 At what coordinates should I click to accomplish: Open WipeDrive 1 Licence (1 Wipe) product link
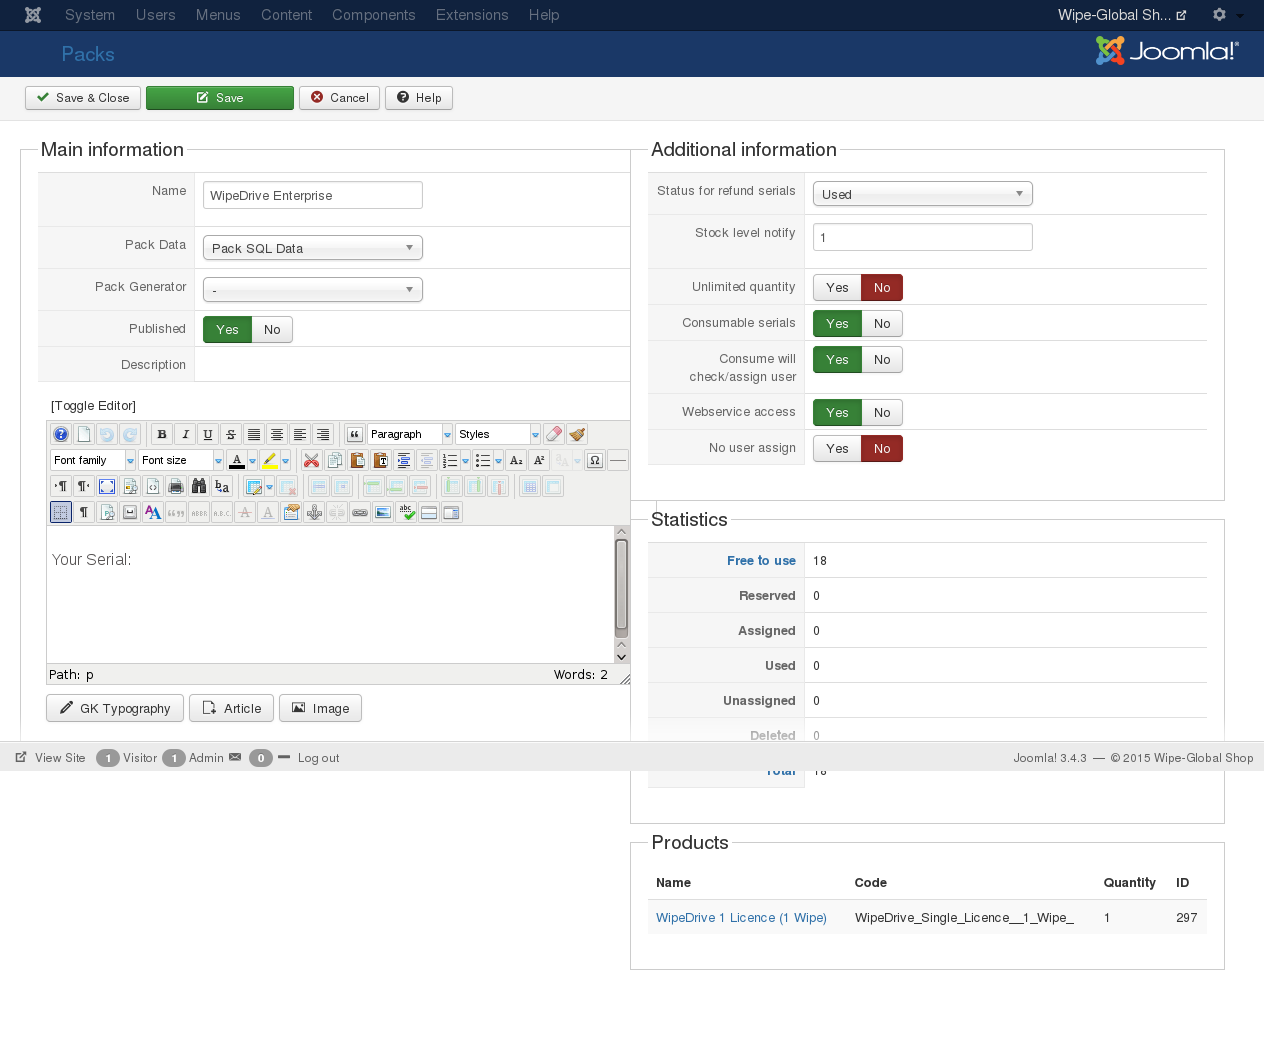coord(741,918)
